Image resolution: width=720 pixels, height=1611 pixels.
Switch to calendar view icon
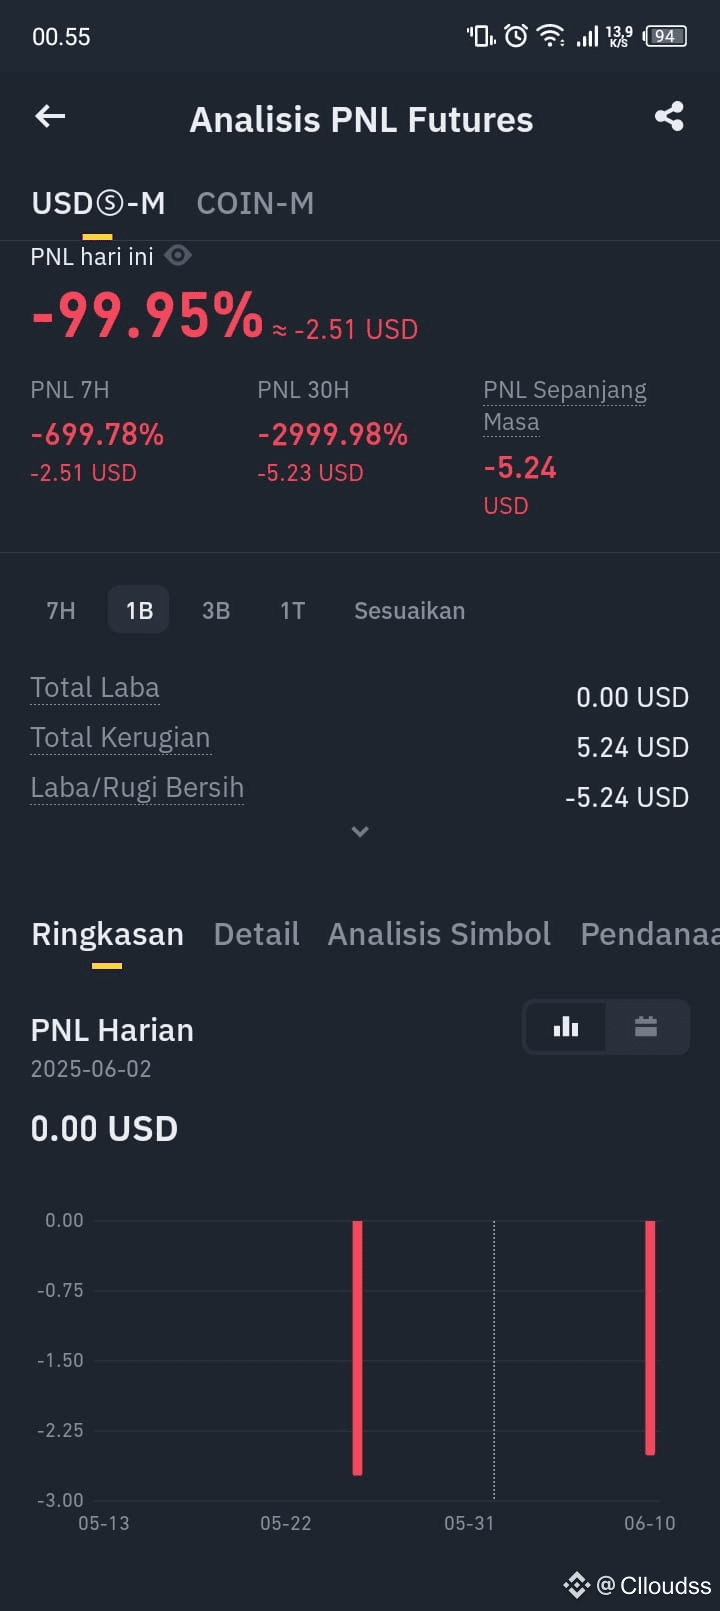pos(646,1027)
